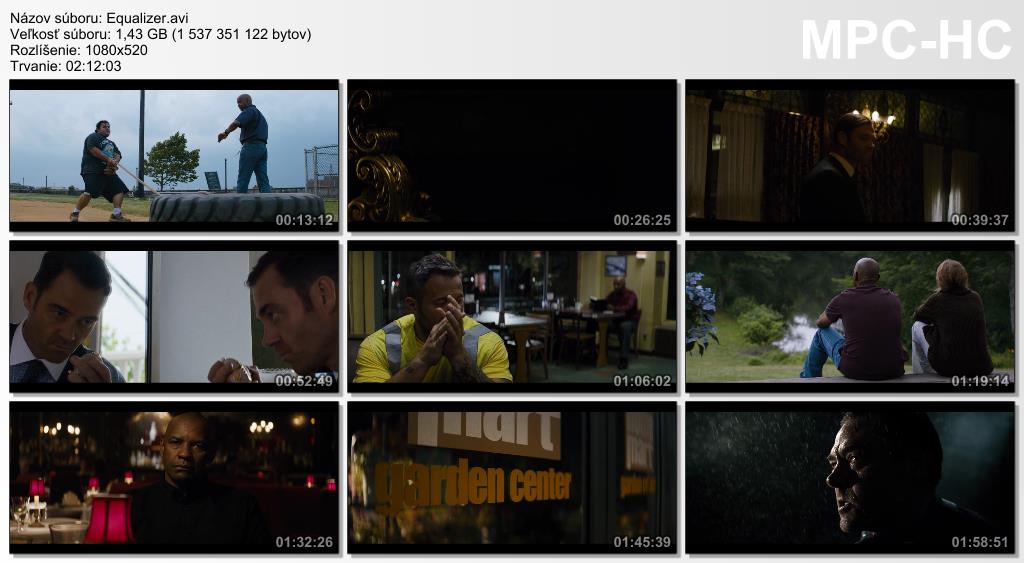Image resolution: width=1024 pixels, height=563 pixels.
Task: Select the 01:58:51 timestamp label
Action: click(x=980, y=542)
